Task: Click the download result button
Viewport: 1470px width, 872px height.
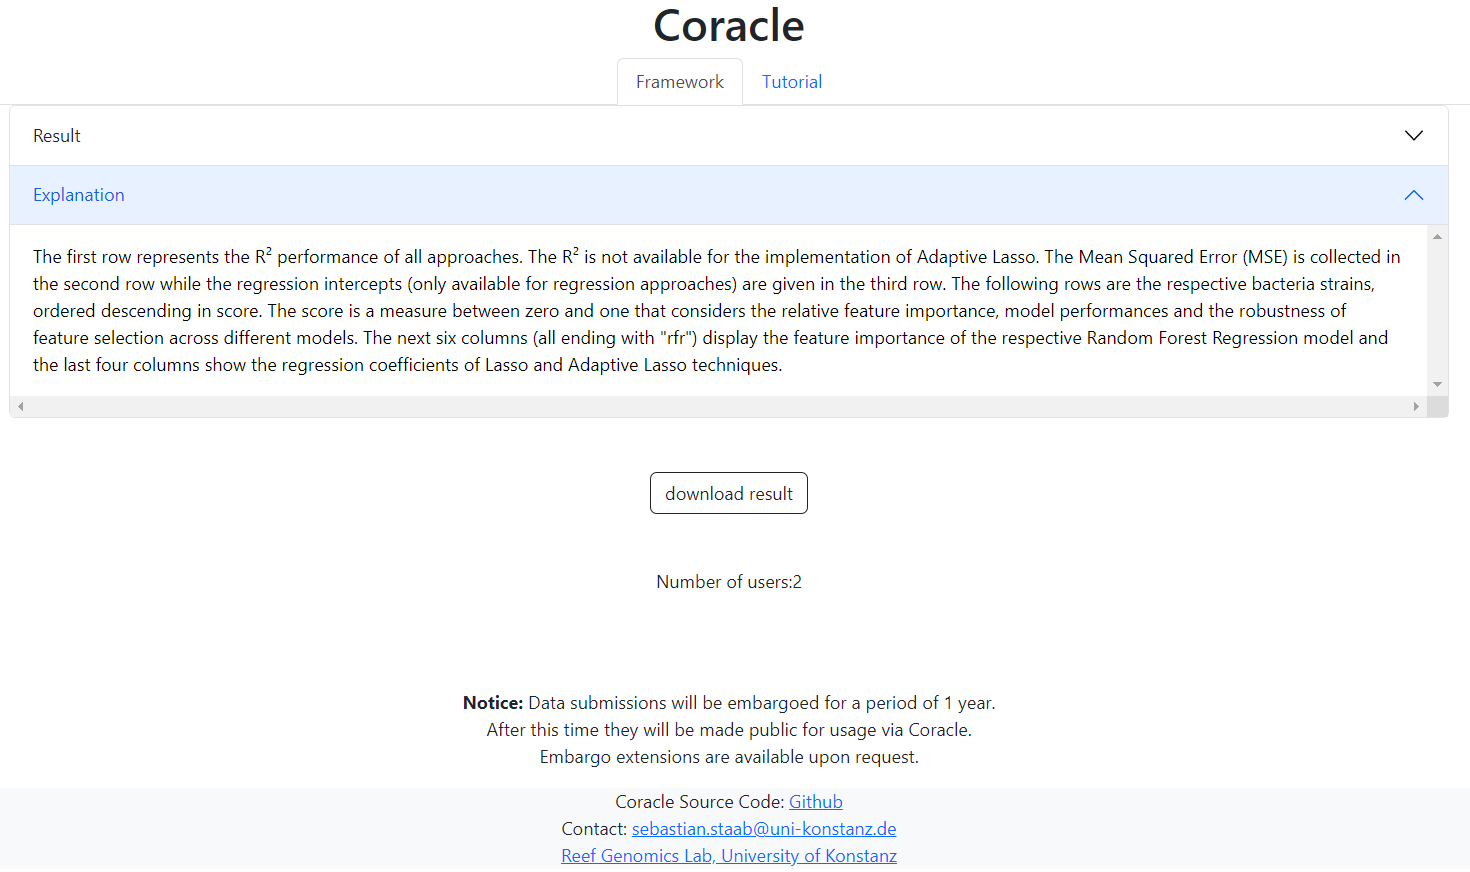Action: 729,493
